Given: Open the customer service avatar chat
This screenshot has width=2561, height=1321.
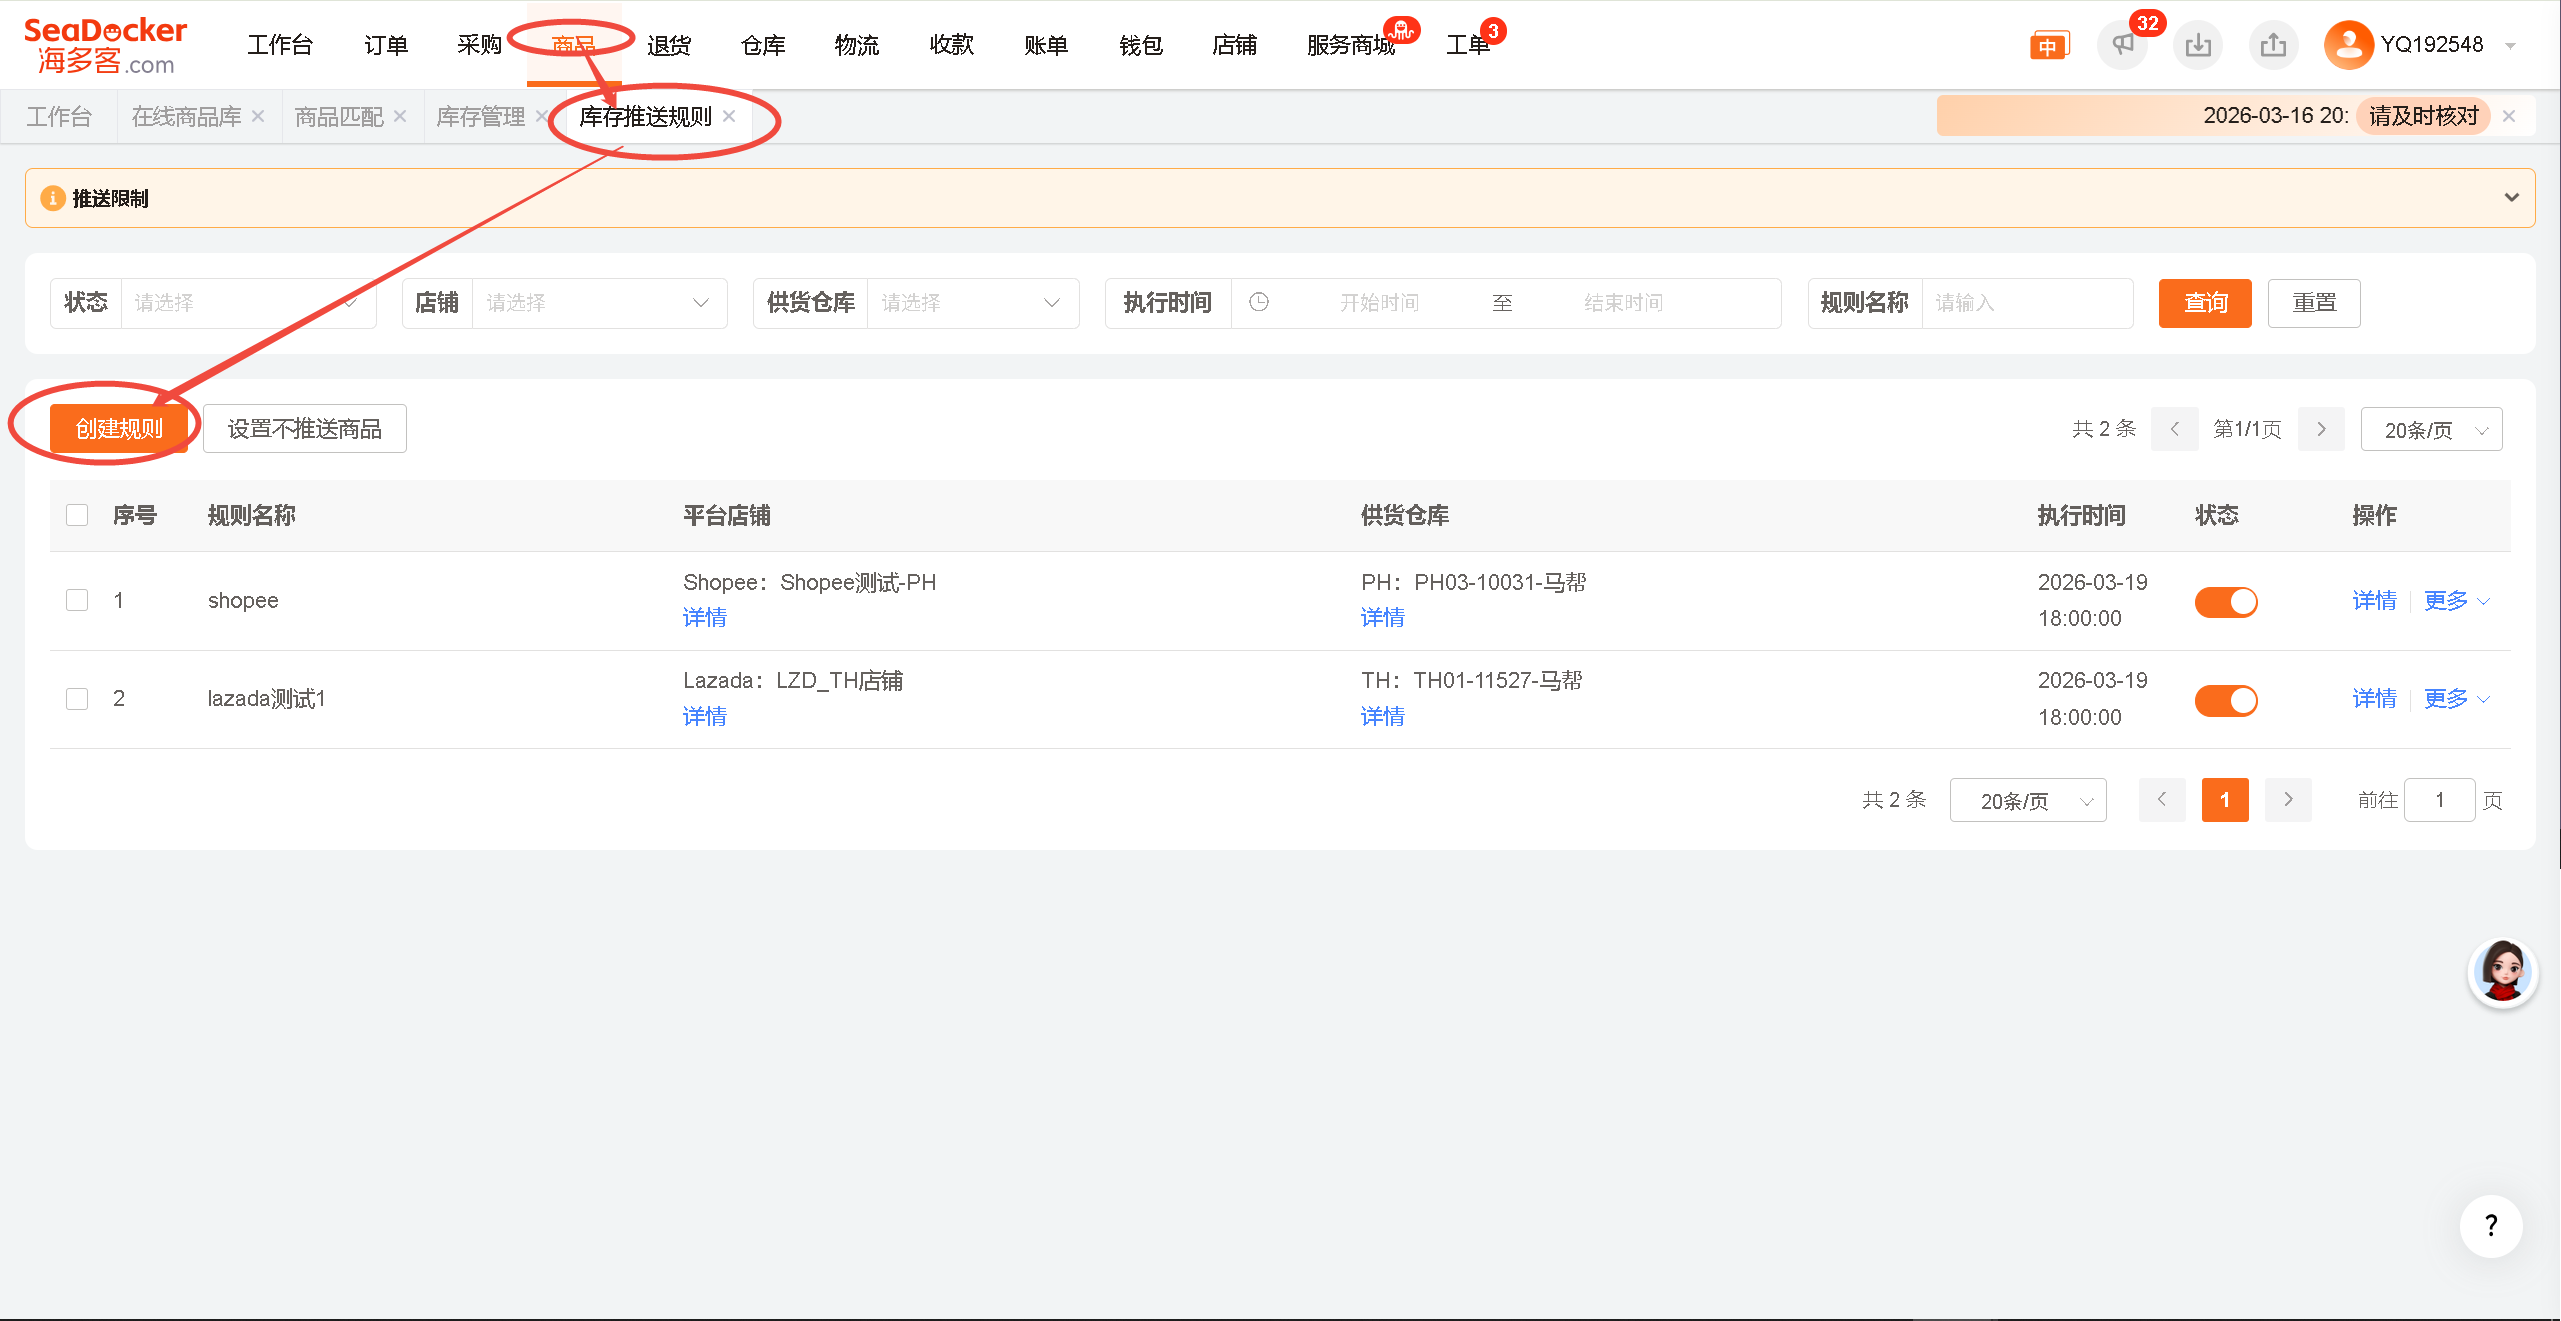Looking at the screenshot, I should coord(2502,972).
